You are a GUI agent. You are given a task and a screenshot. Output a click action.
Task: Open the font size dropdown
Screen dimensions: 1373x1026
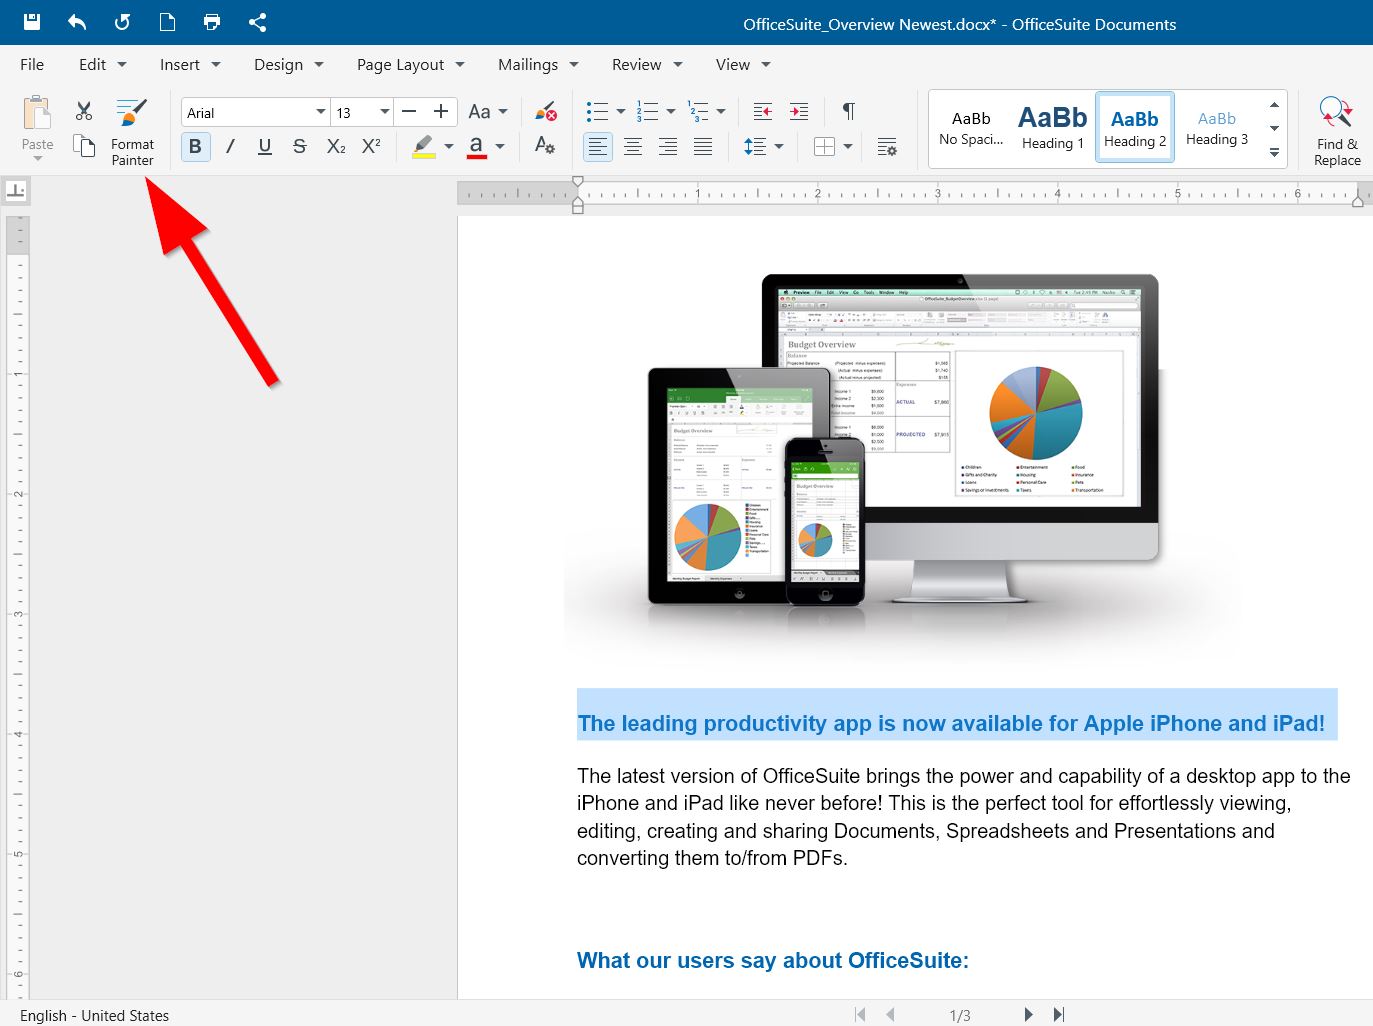point(384,112)
